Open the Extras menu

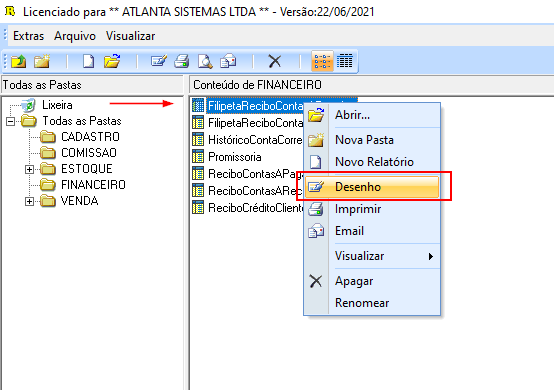tap(28, 36)
